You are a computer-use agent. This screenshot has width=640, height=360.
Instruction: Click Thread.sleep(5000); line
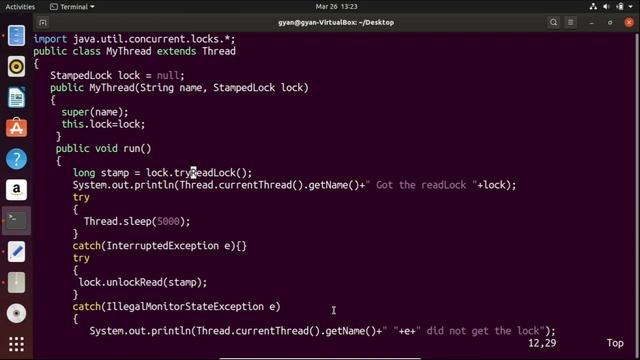137,222
